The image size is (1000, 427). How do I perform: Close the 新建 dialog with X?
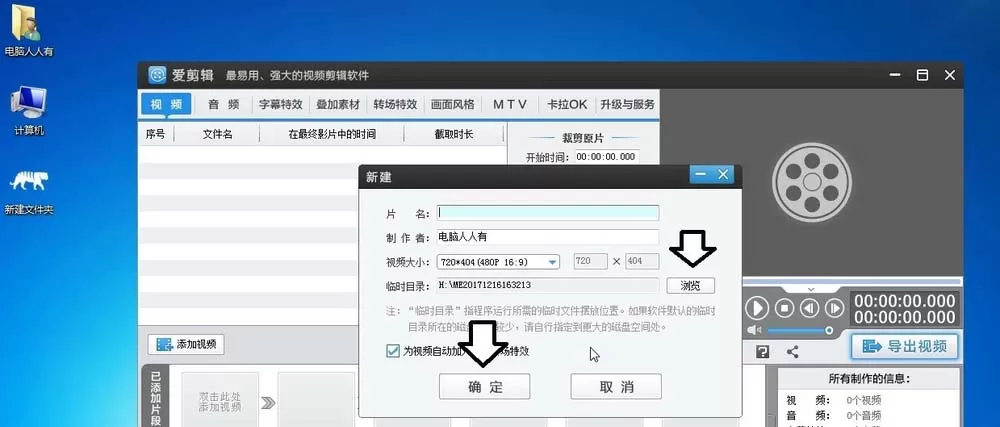723,174
